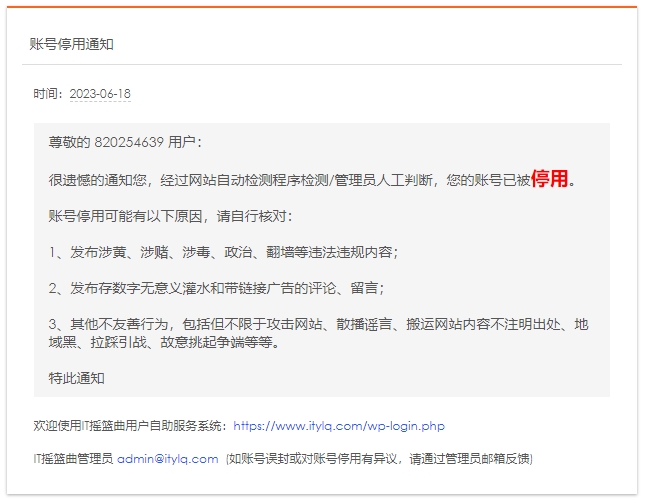
Task: Open the wp-login.php self-service link
Action: pos(338,426)
